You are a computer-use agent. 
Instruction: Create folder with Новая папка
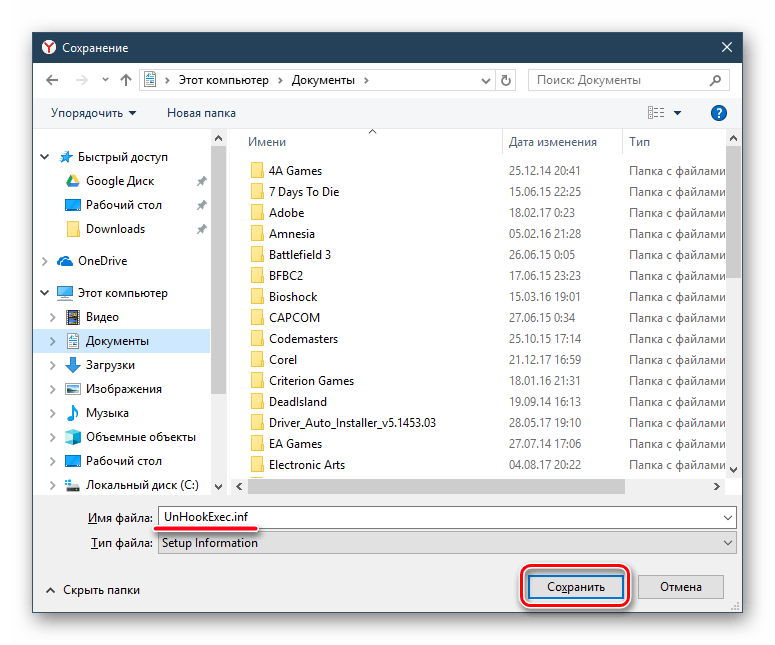pos(201,113)
